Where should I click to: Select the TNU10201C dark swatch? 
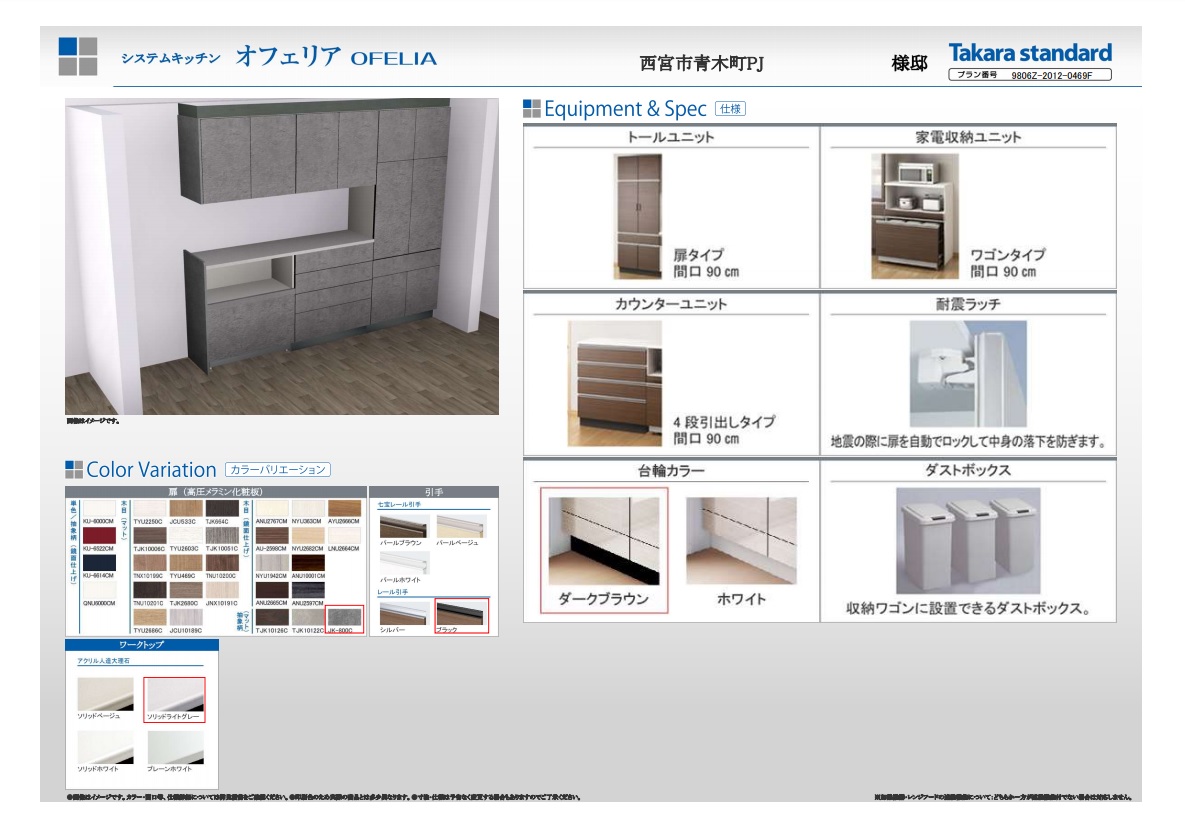click(x=150, y=590)
